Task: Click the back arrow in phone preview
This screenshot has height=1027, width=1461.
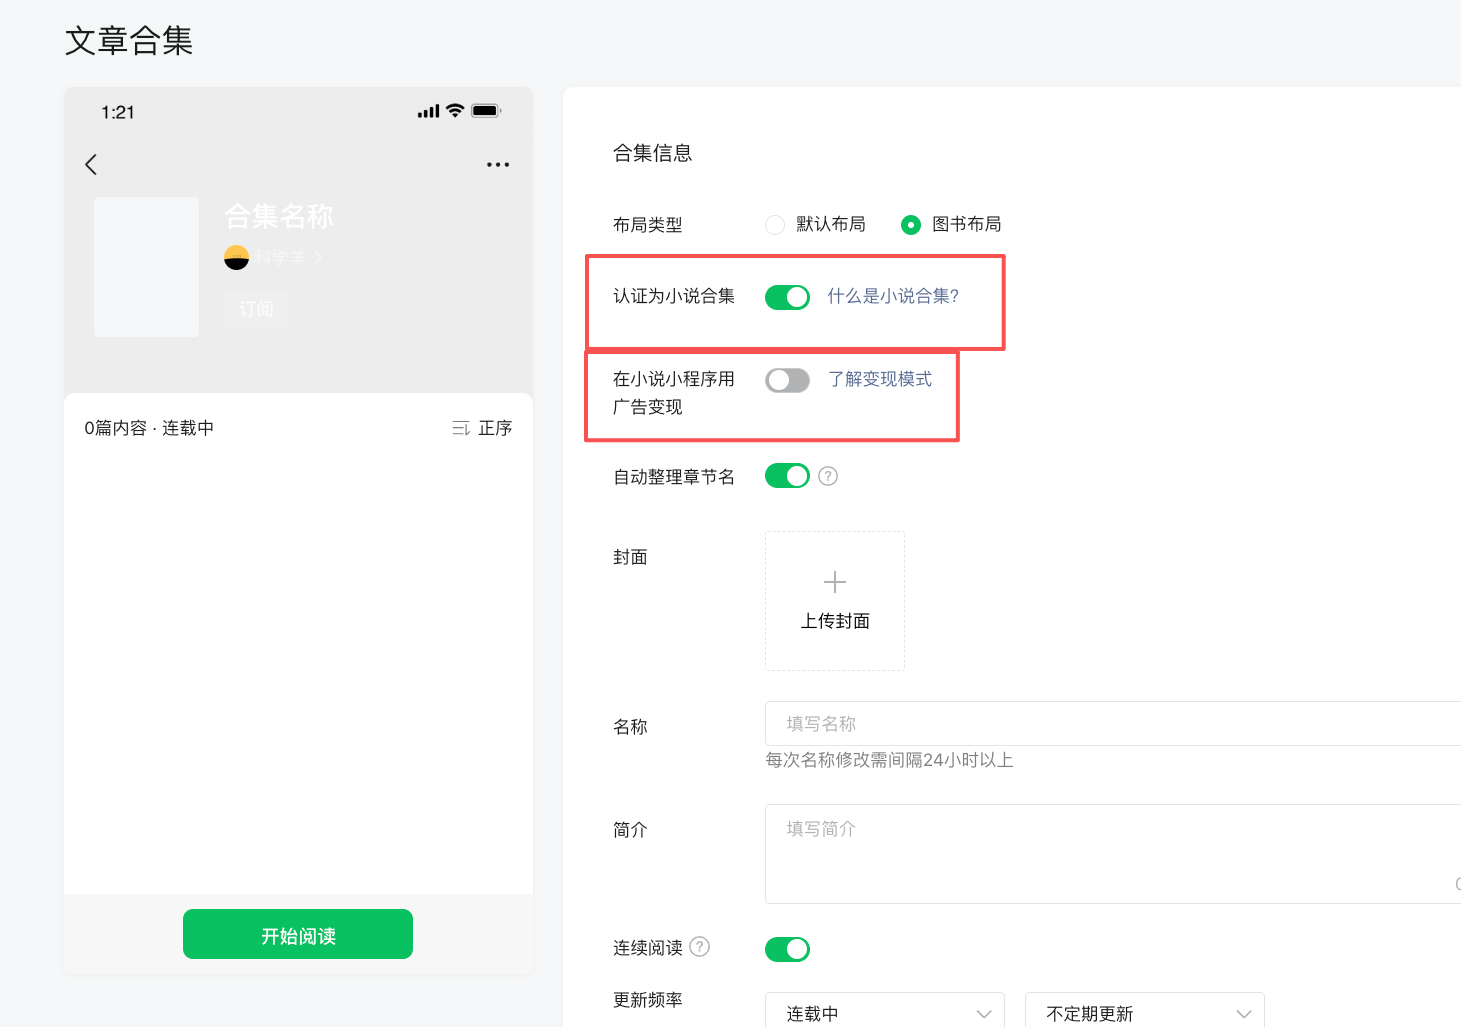Action: coord(91,165)
